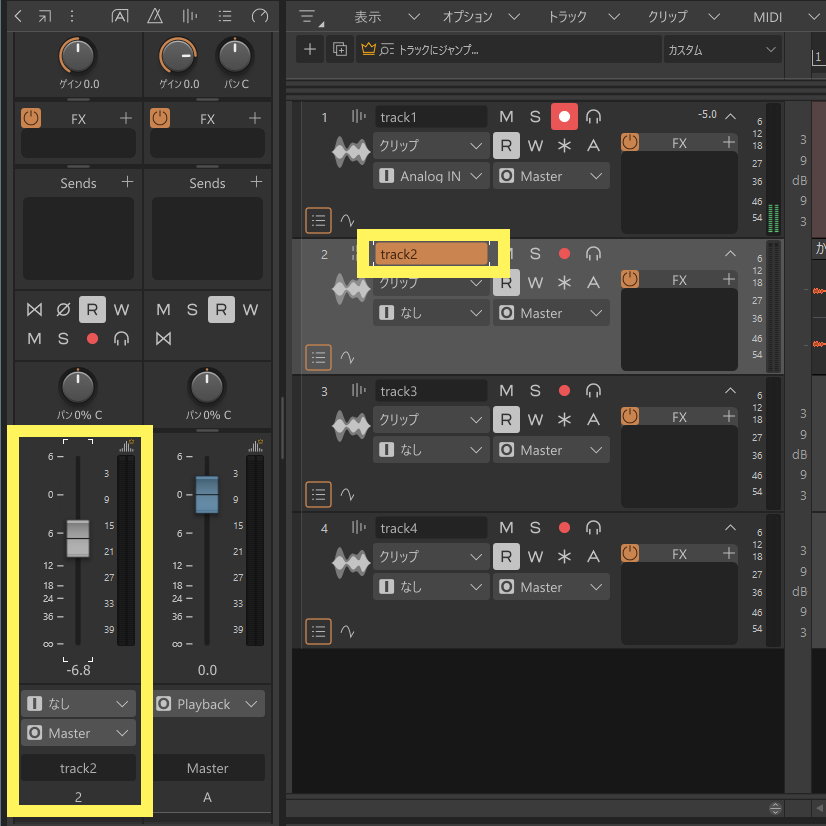Click the waveform icon on track4

pyautogui.click(x=351, y=563)
